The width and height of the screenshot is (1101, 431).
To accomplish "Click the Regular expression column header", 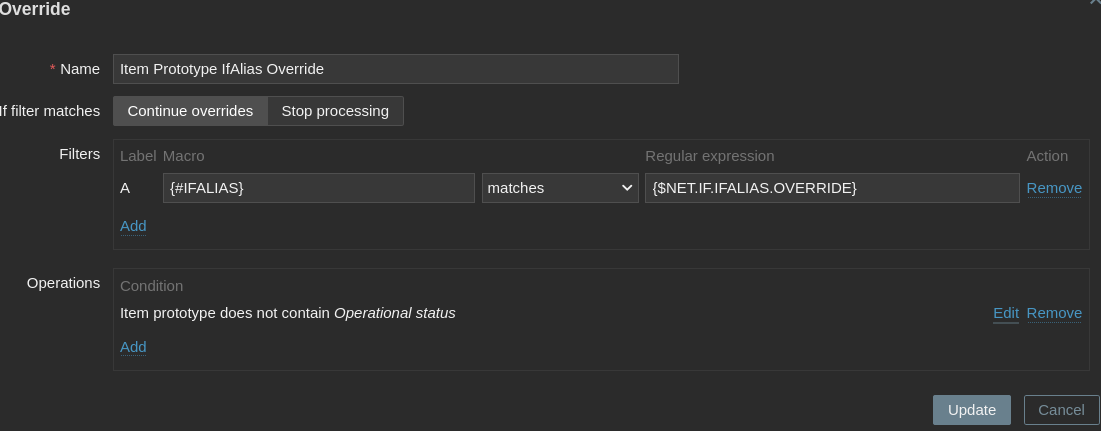I will (x=709, y=156).
